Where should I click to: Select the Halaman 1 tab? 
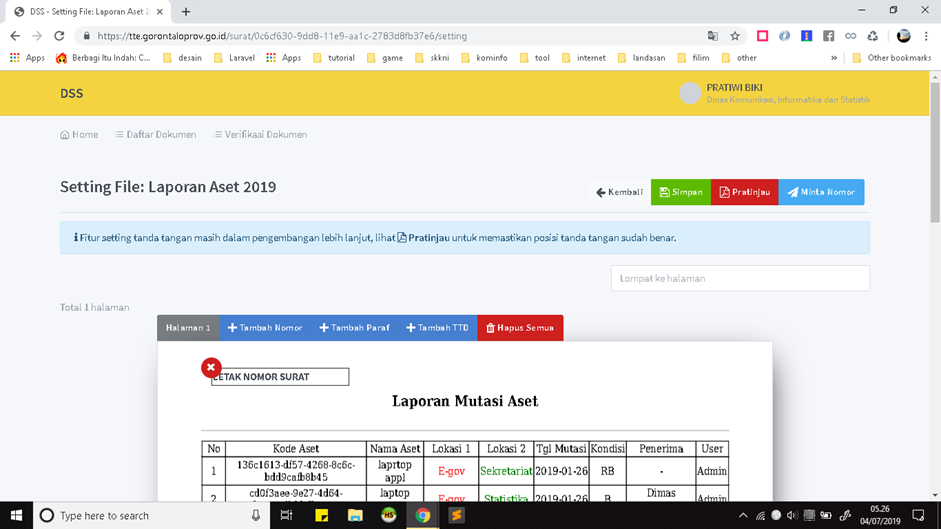tap(188, 328)
